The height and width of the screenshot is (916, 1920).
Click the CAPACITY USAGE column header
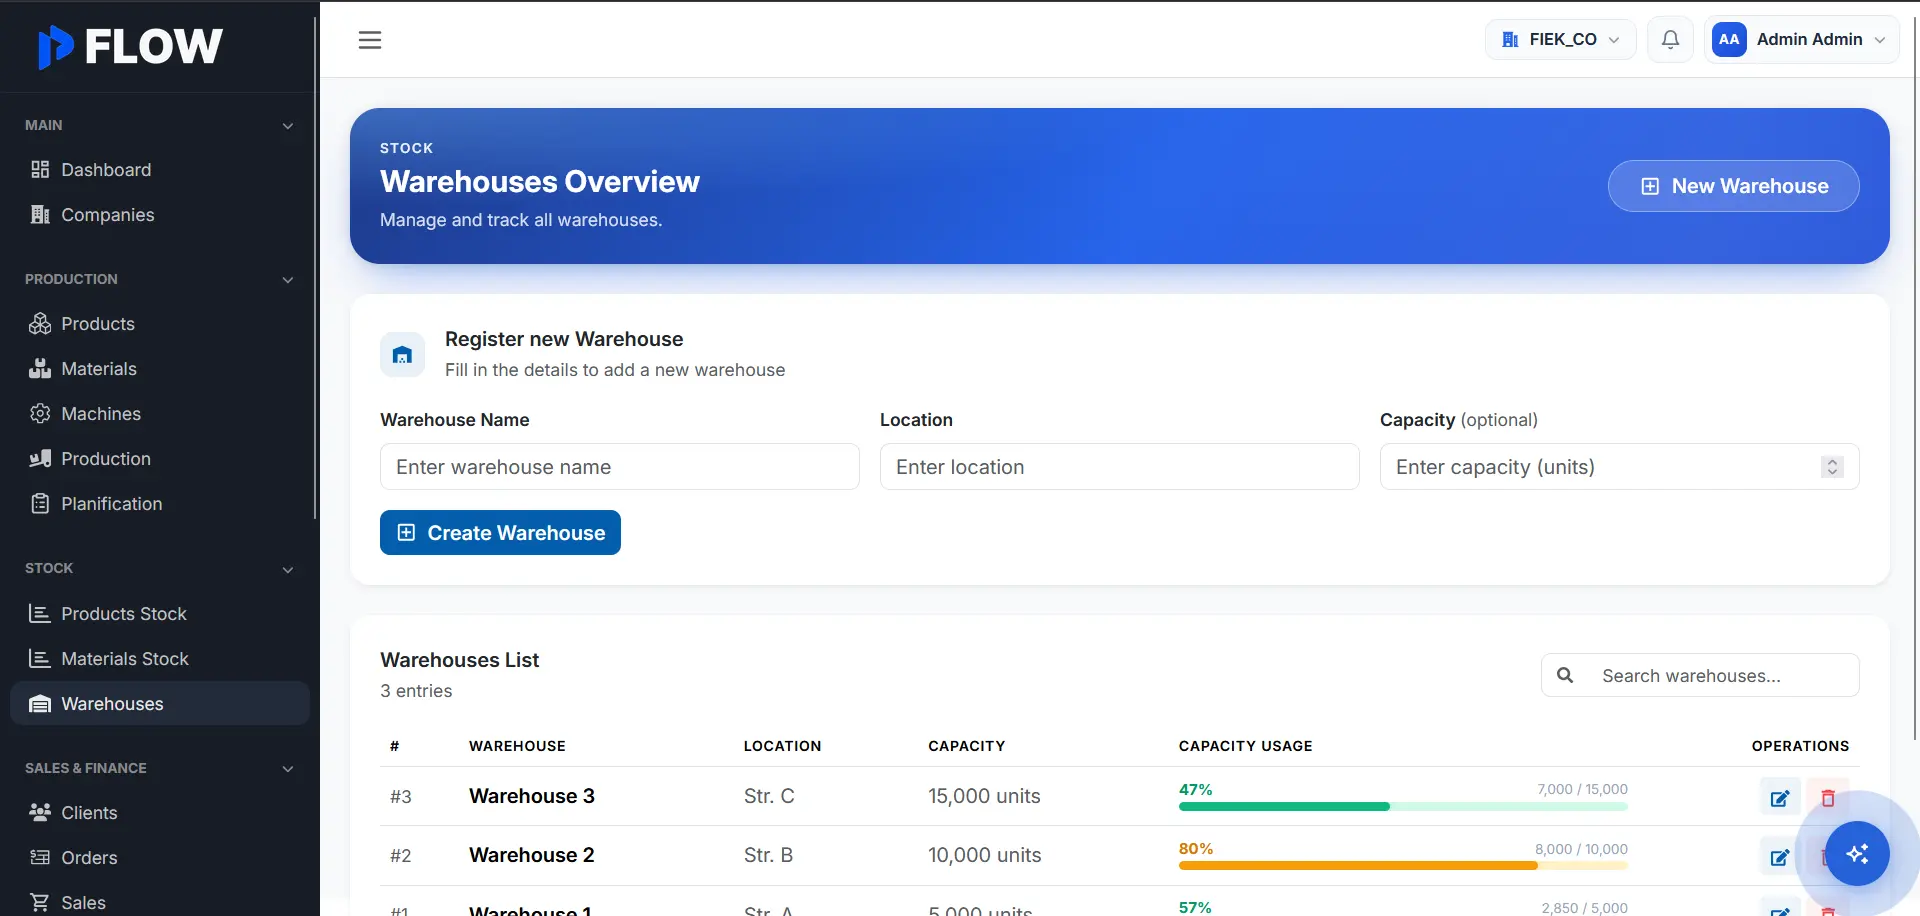1245,746
